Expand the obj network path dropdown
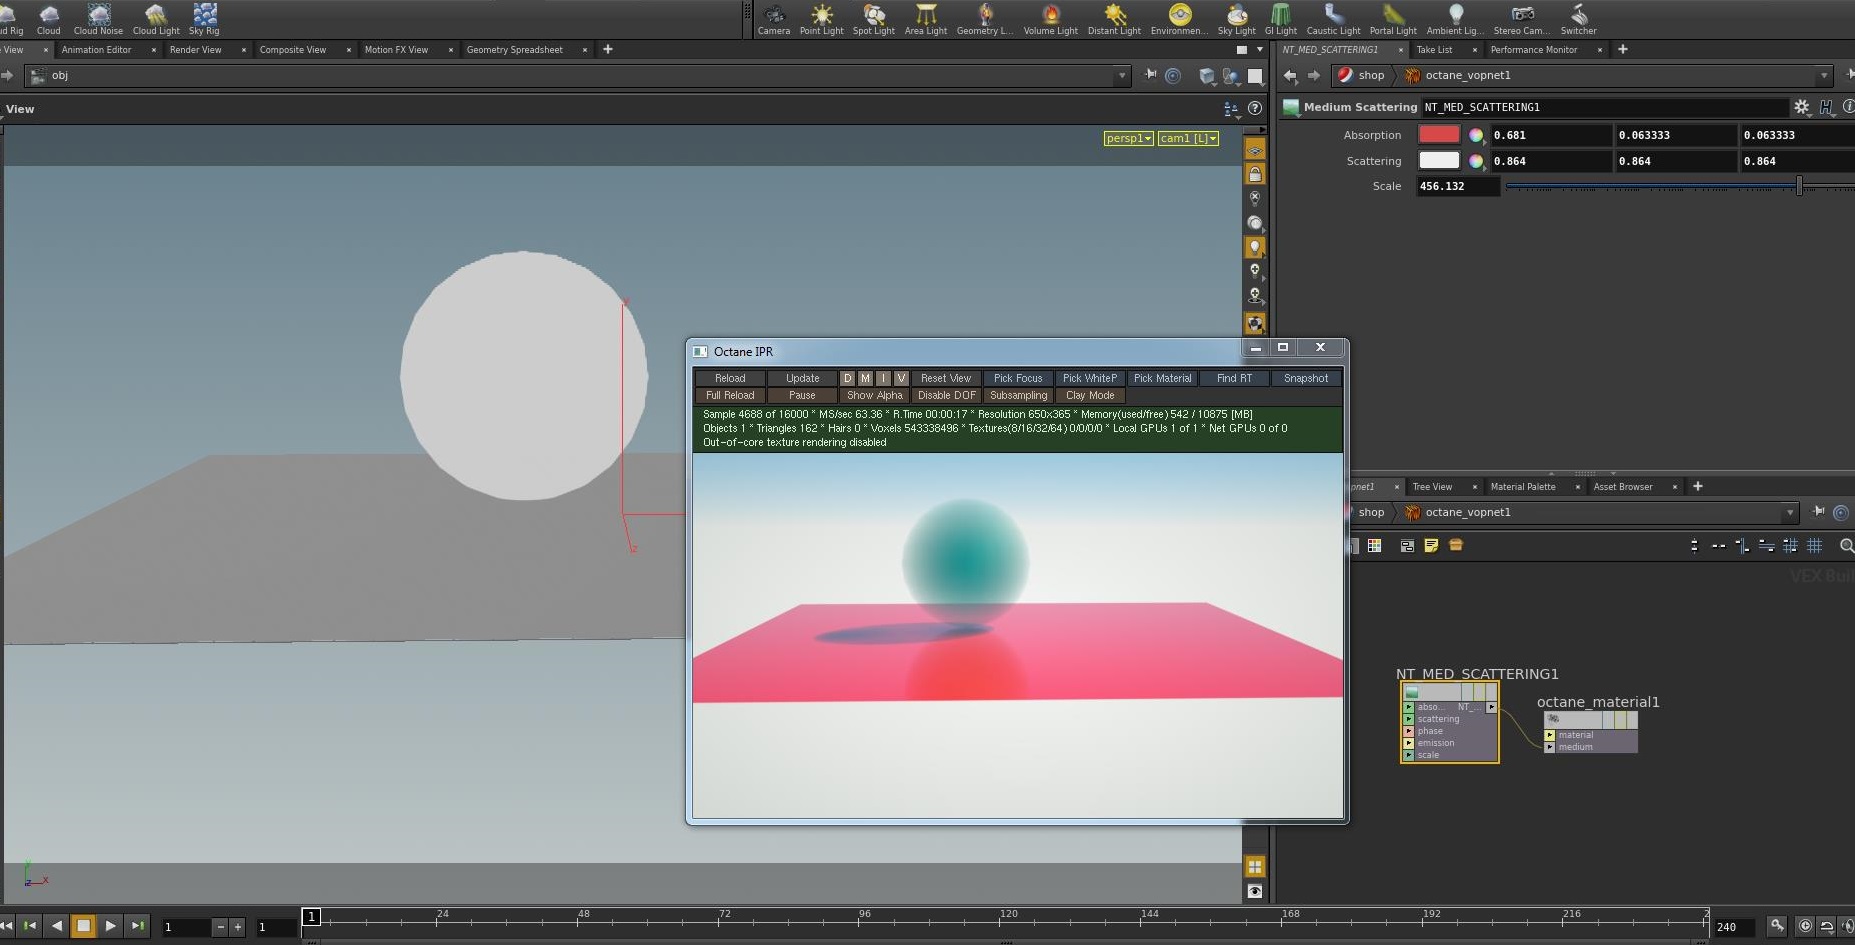1855x945 pixels. coord(1122,76)
